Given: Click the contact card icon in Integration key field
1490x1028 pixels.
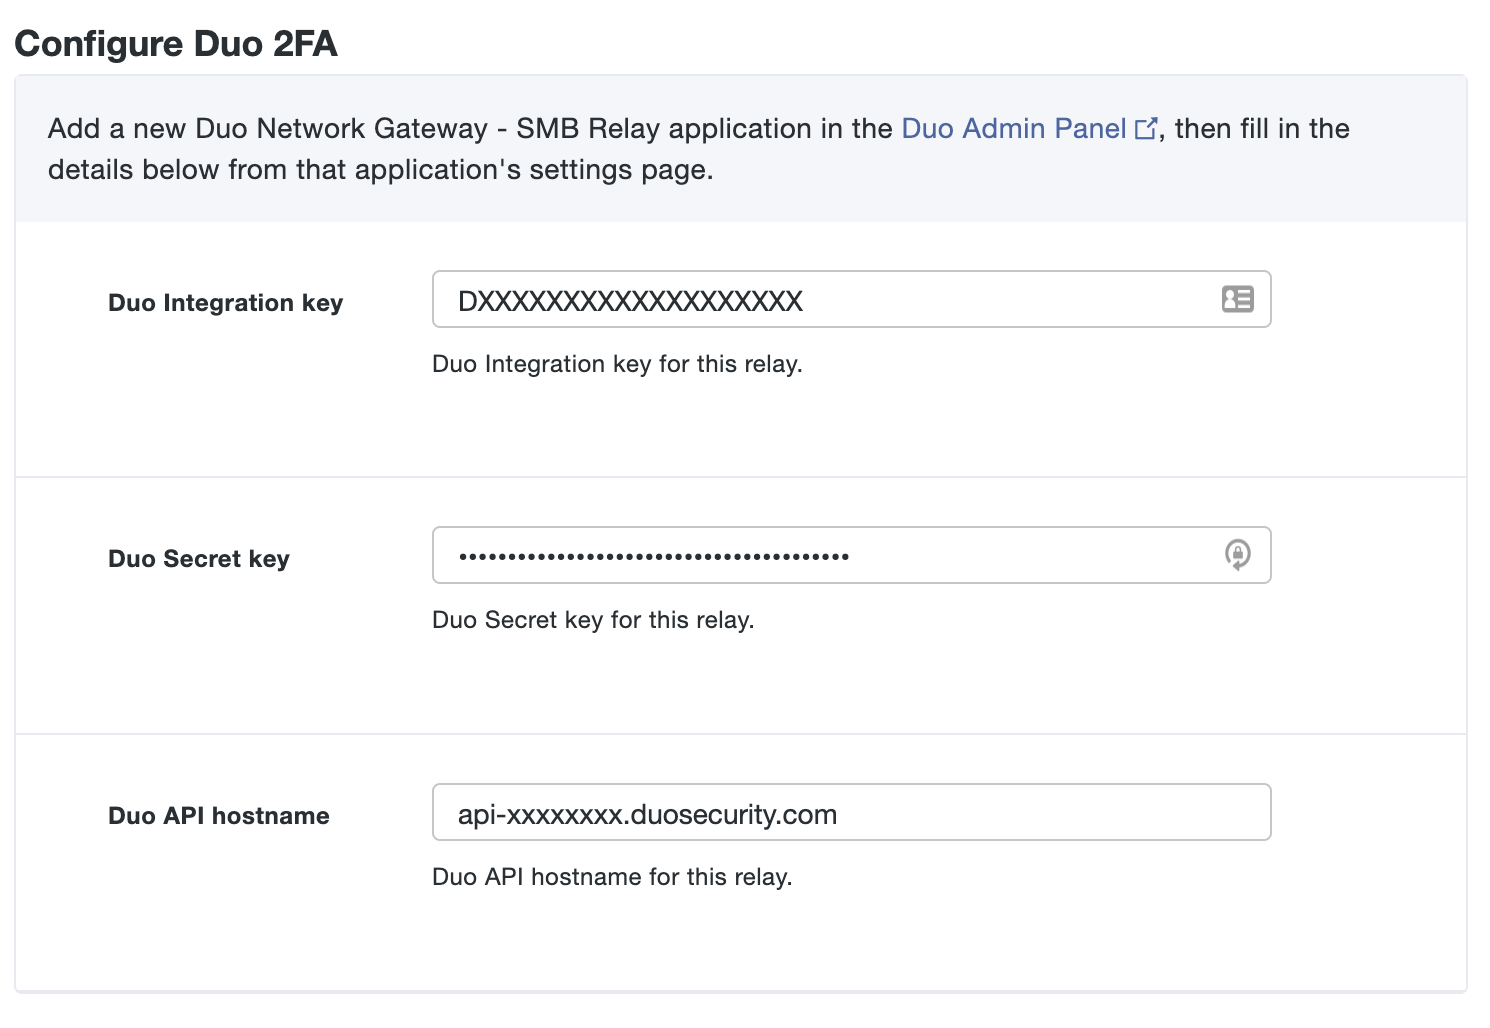Looking at the screenshot, I should click(x=1236, y=299).
